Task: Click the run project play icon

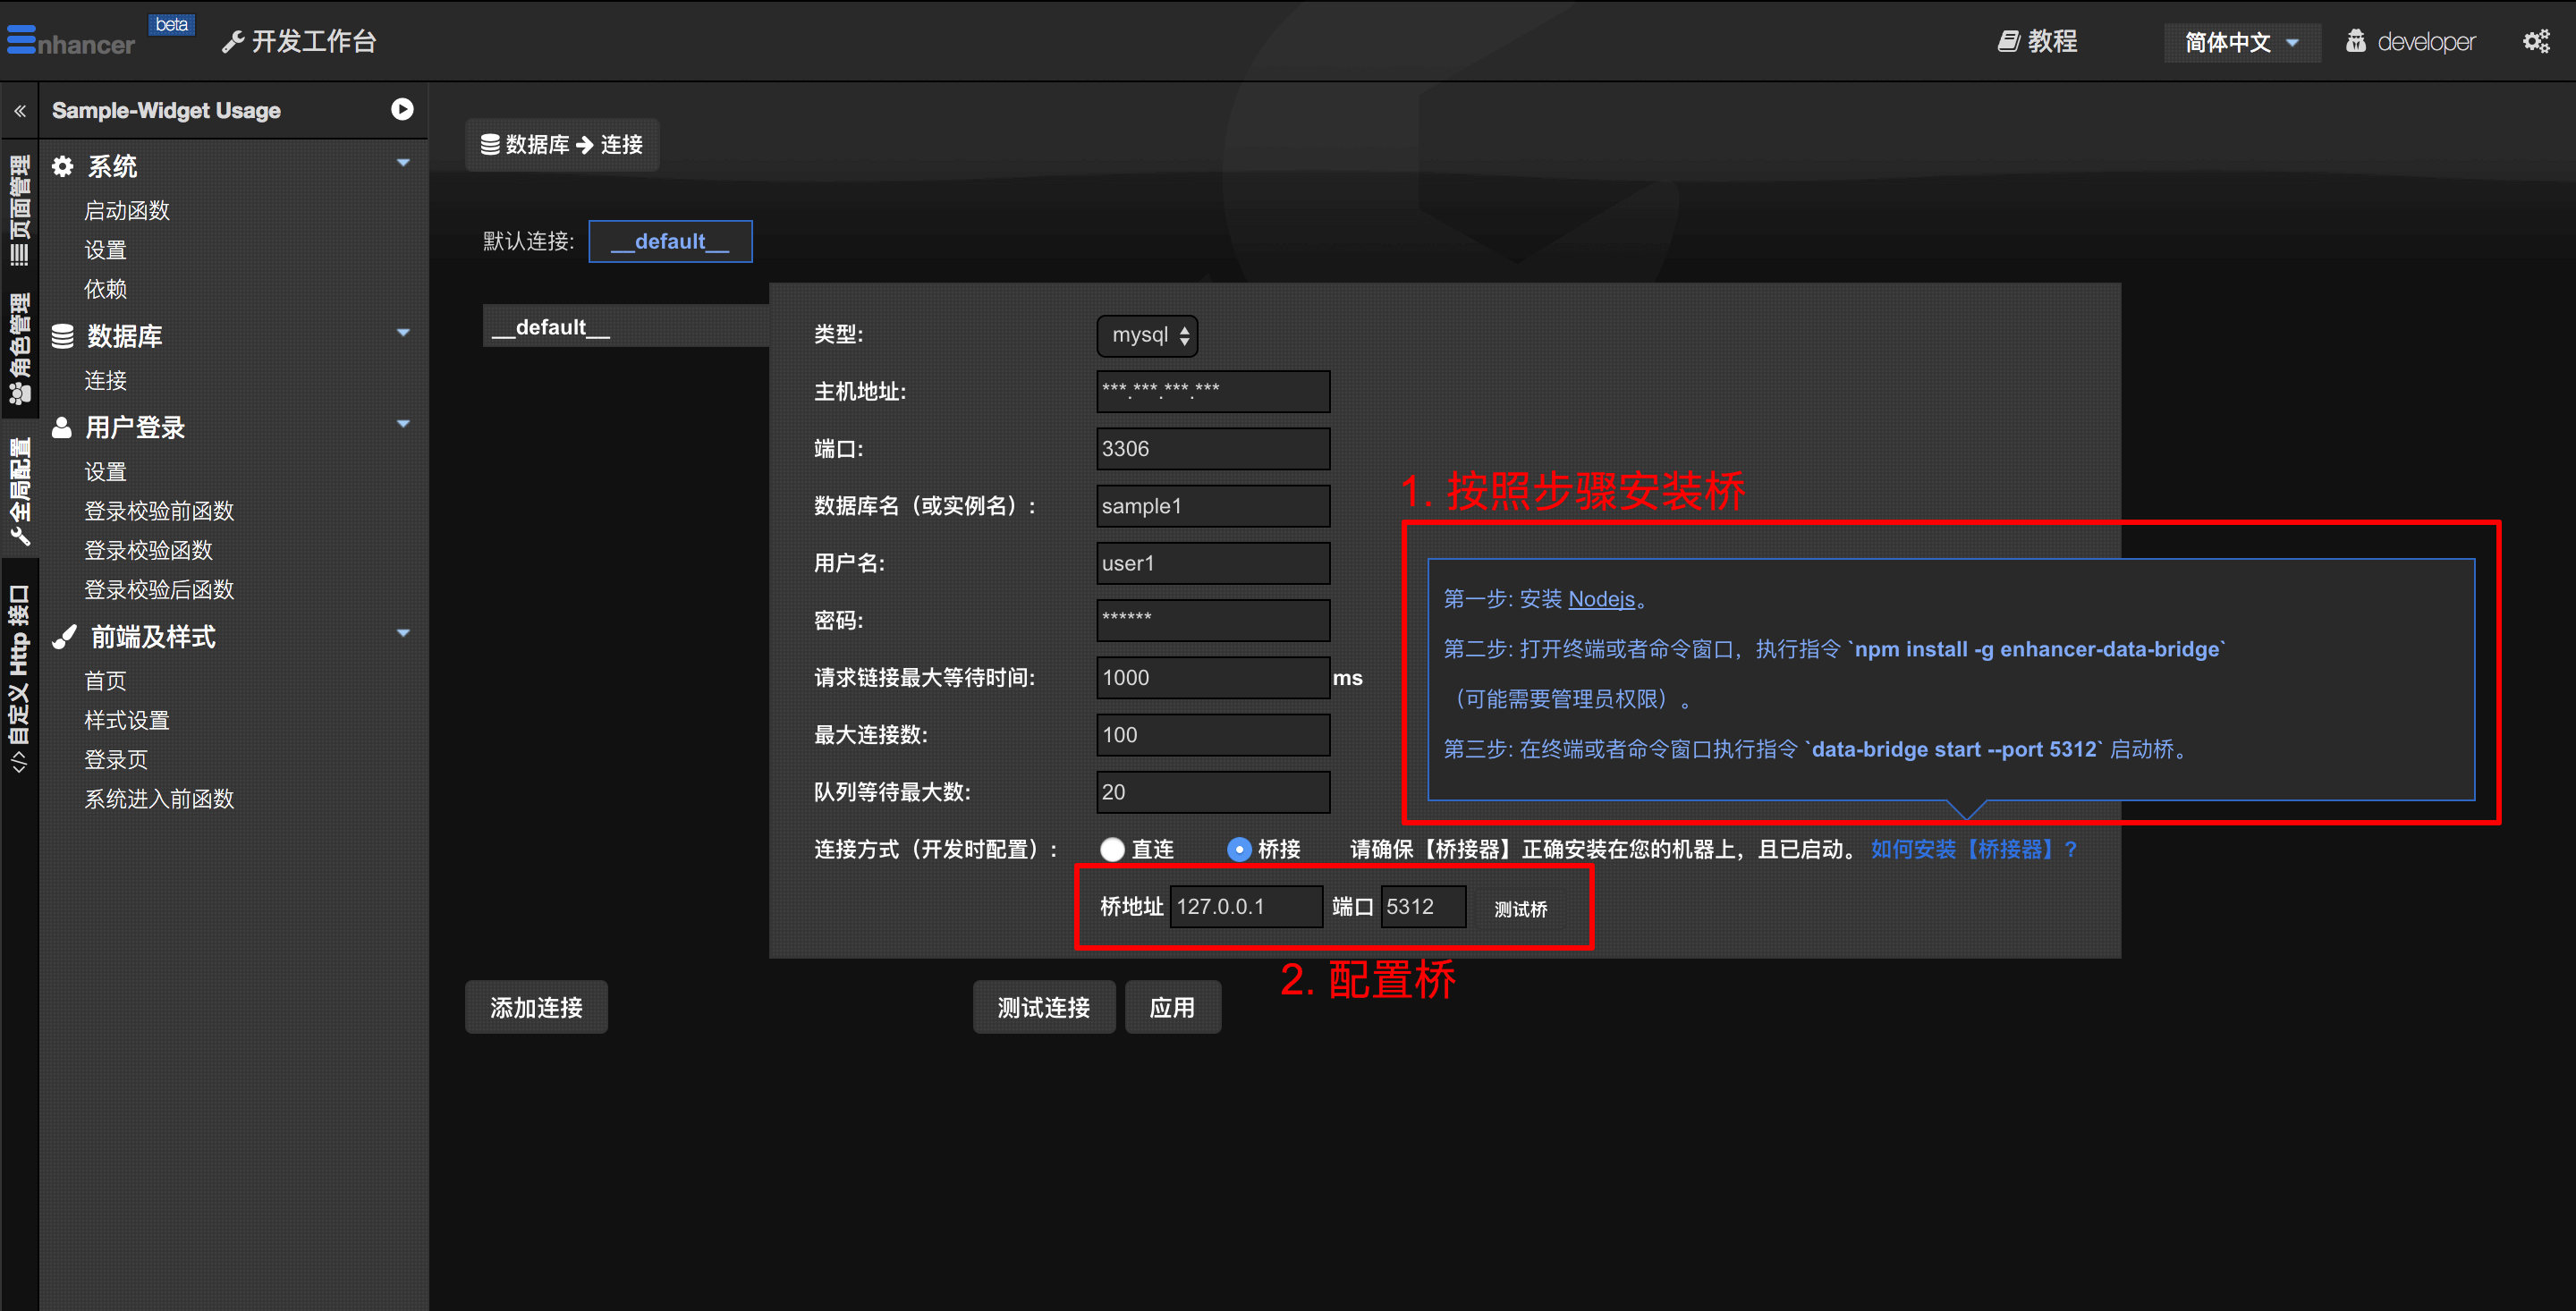Action: coord(402,109)
